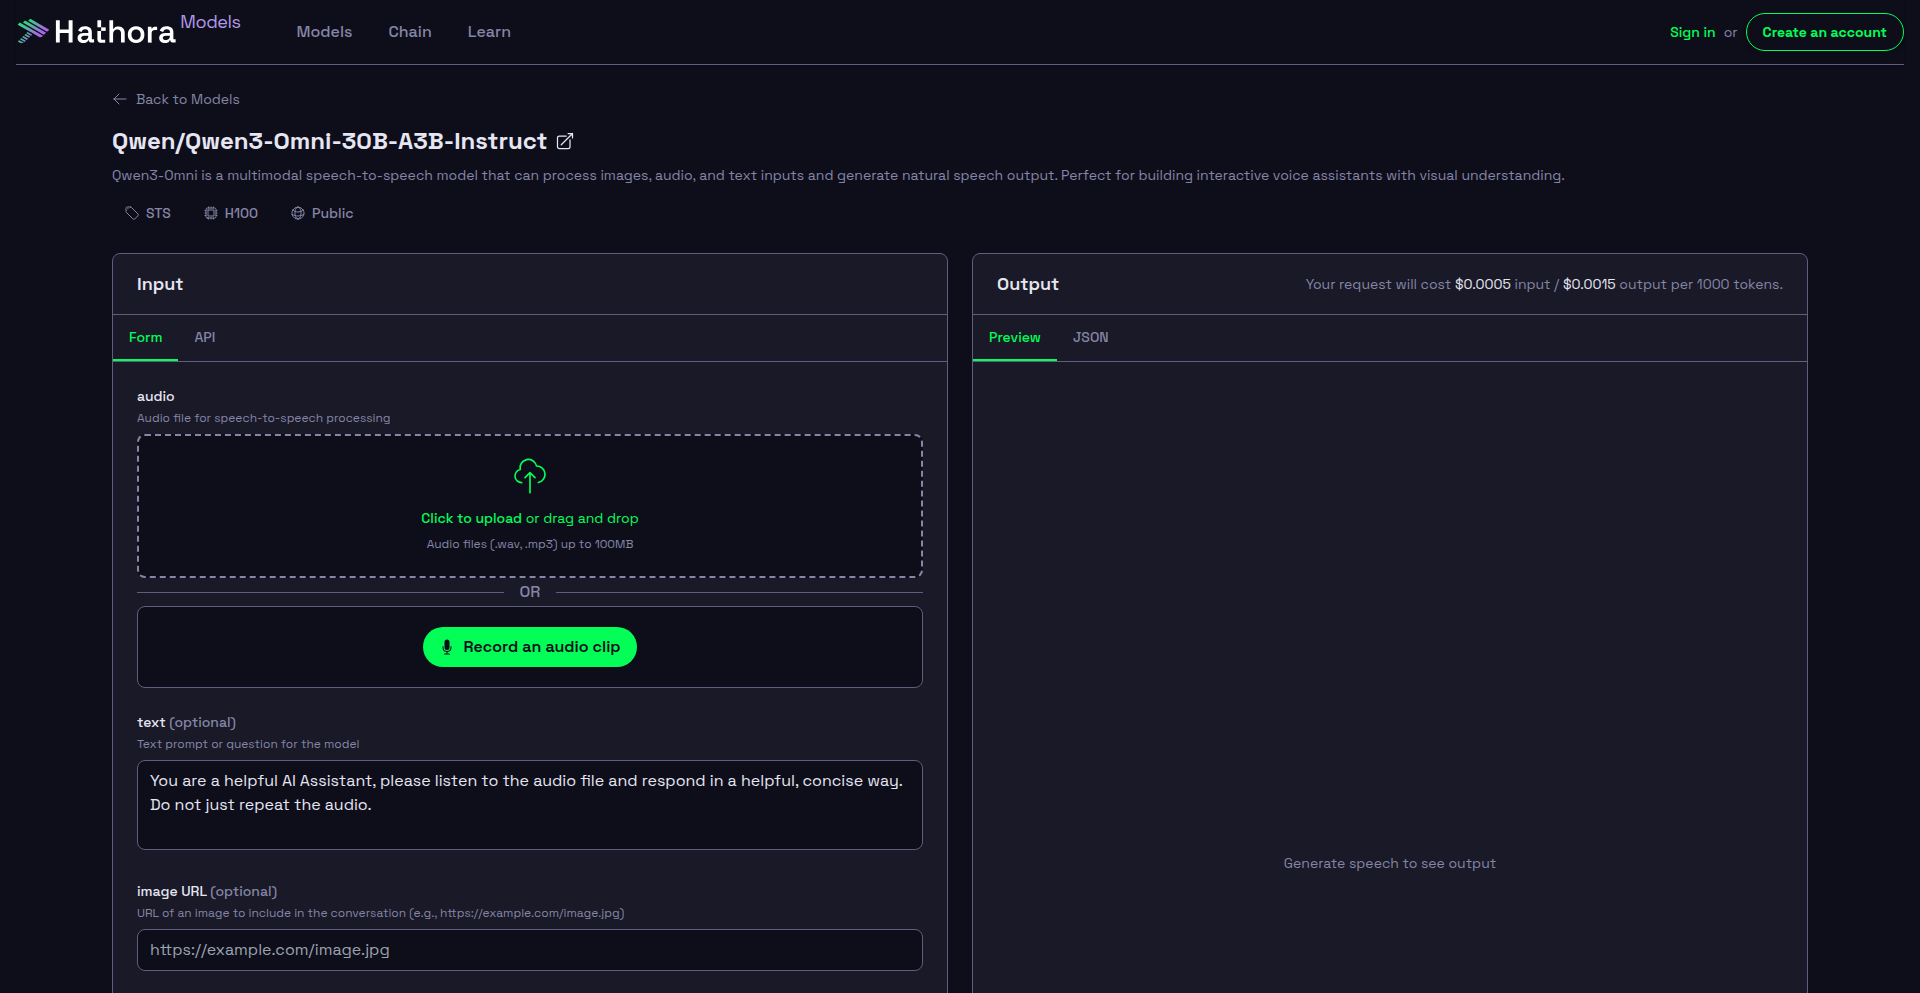Click the "H100" tag text
The width and height of the screenshot is (1920, 993).
[x=241, y=214]
